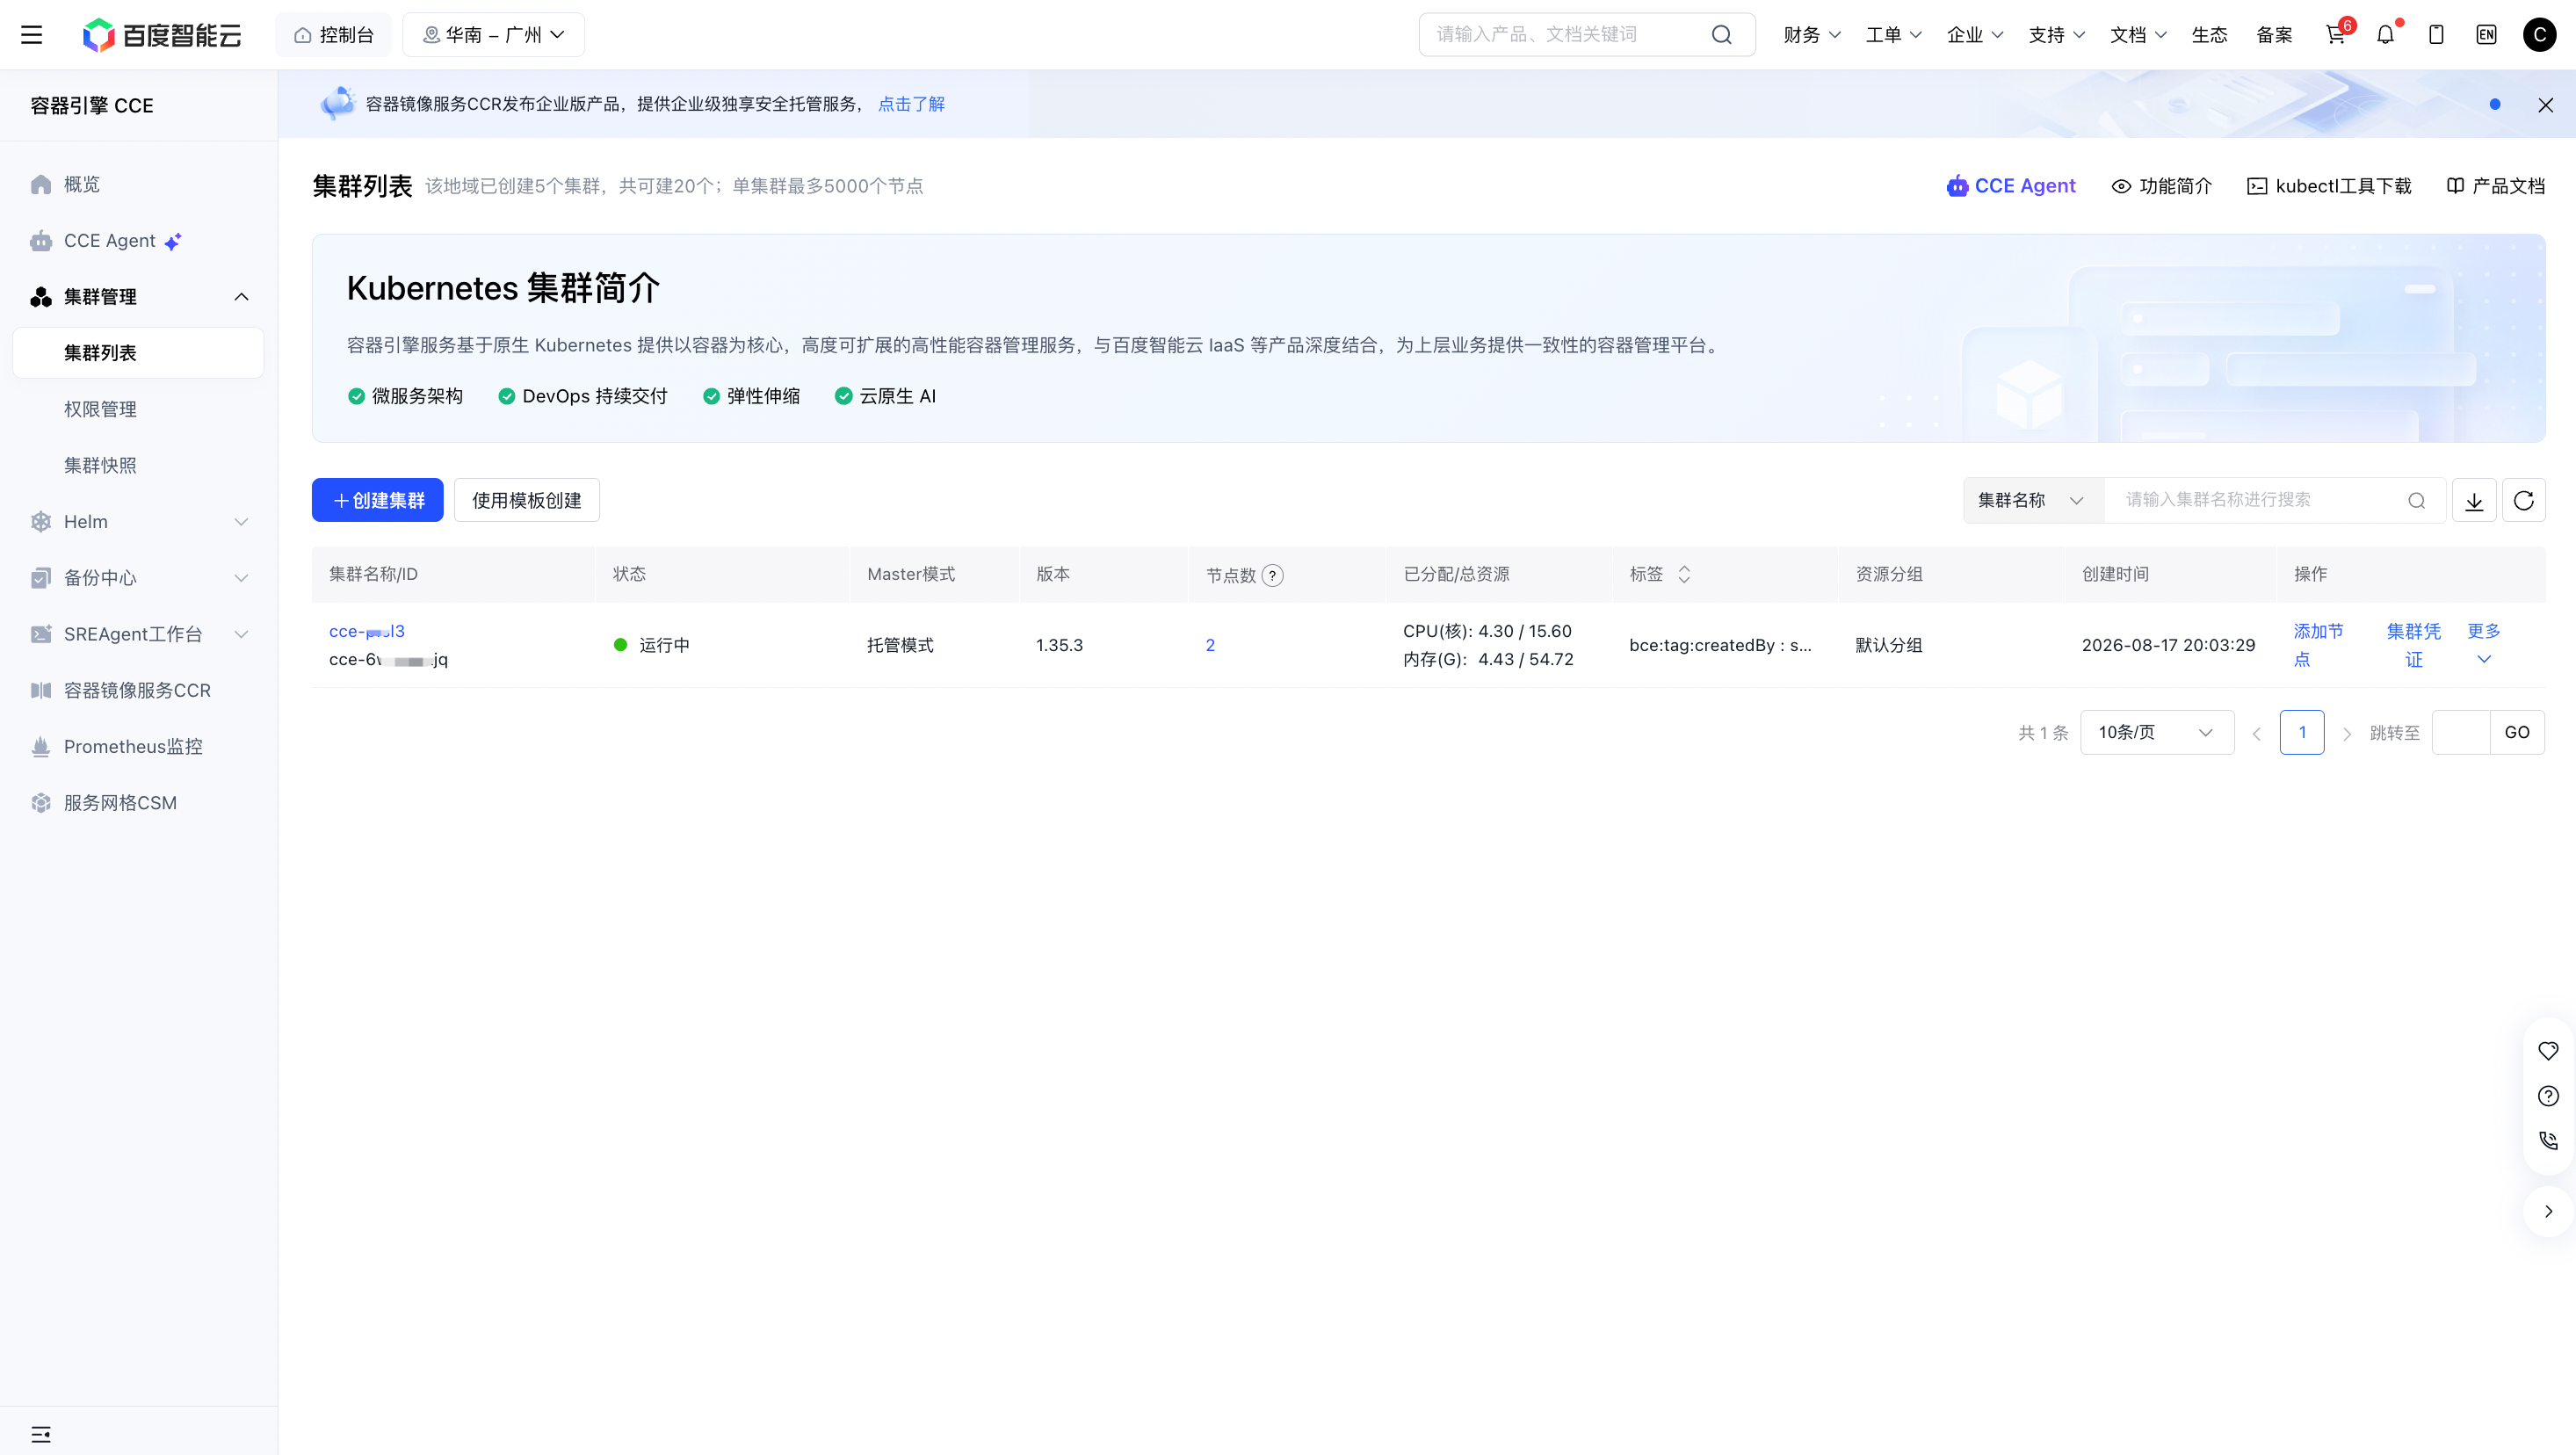The image size is (2576, 1455).
Task: Switch language with the EN icon
Action: click(x=2486, y=35)
